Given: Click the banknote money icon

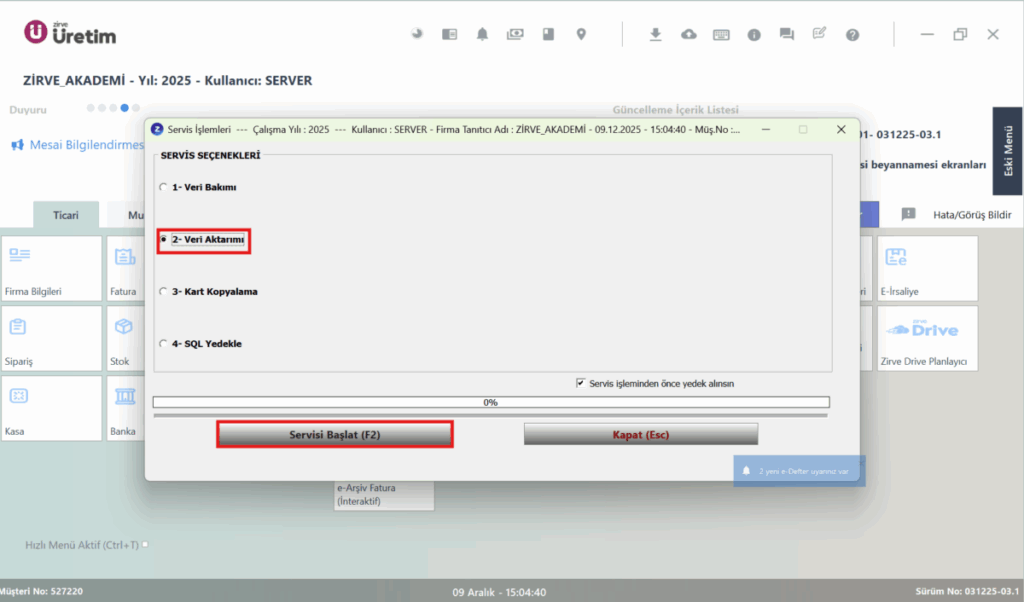Looking at the screenshot, I should pos(515,34).
